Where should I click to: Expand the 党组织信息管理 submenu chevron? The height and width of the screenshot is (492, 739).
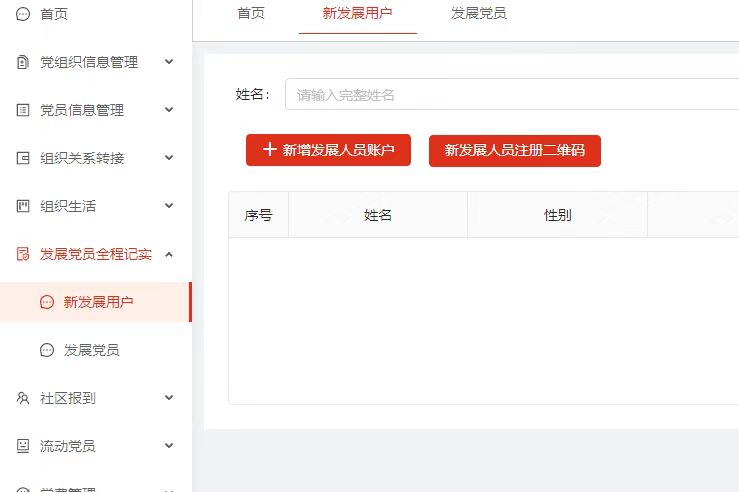[168, 62]
